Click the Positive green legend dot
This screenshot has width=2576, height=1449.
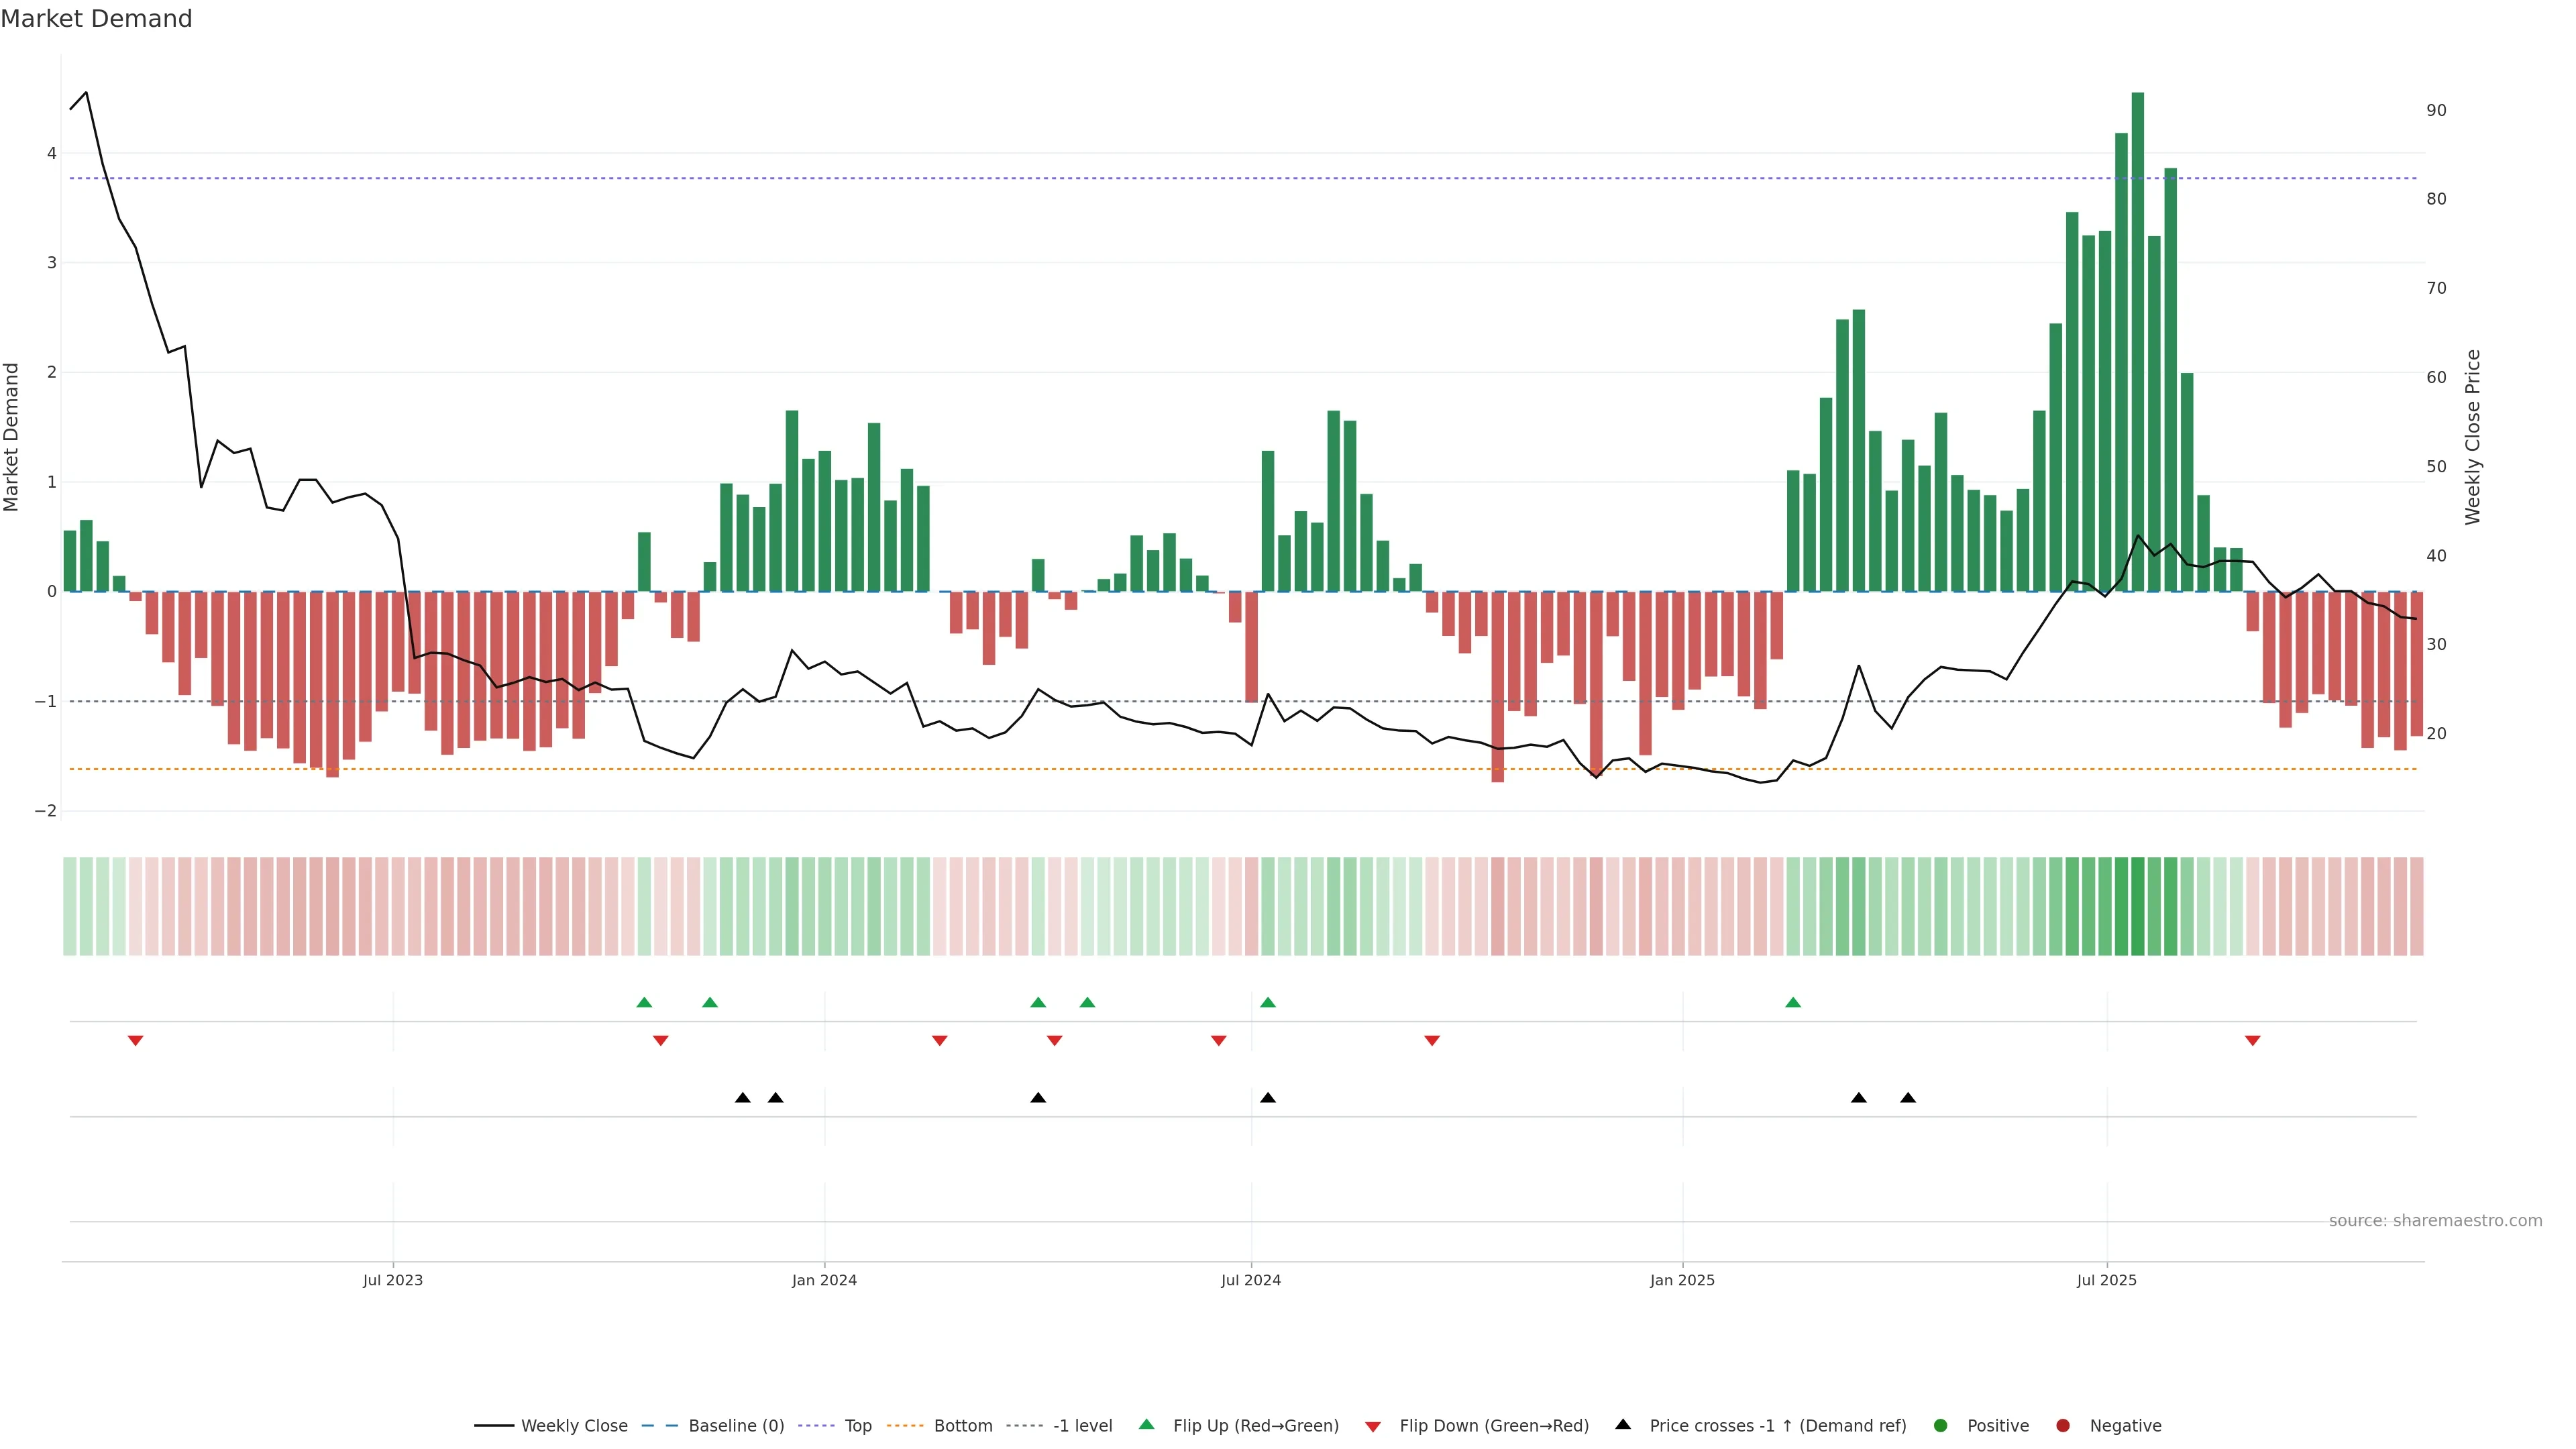click(1941, 1426)
